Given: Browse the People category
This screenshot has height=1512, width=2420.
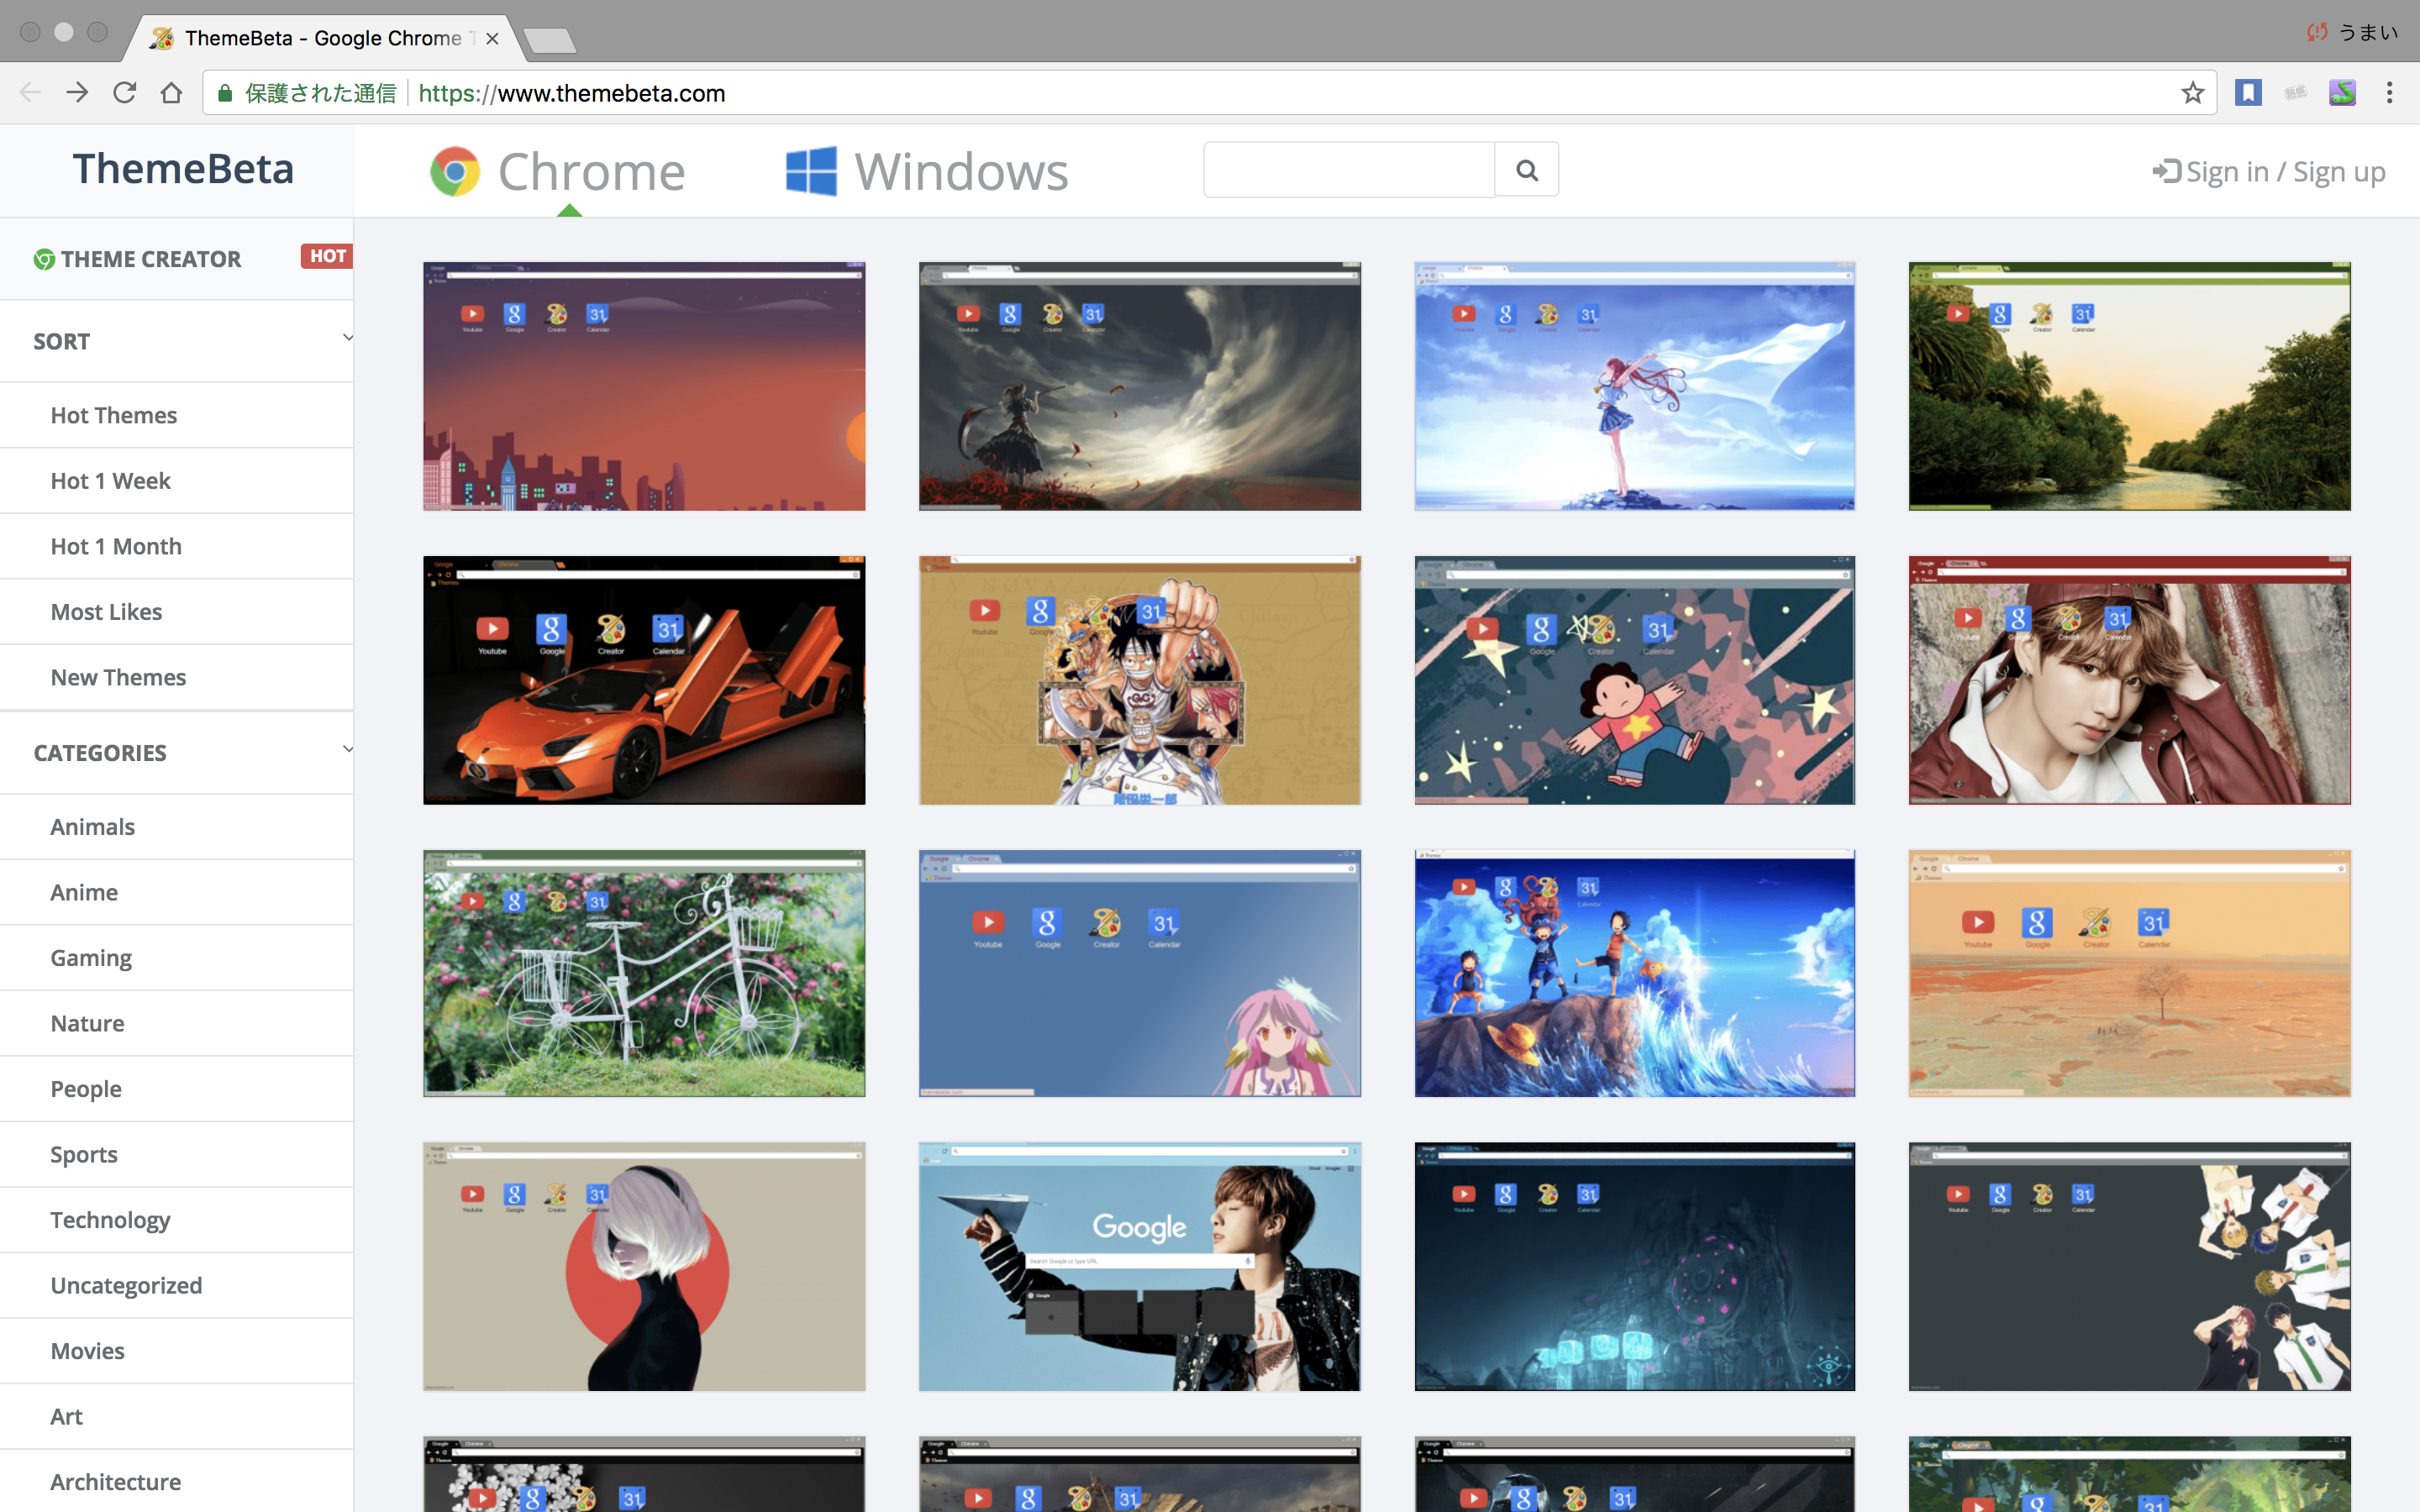Looking at the screenshot, I should tap(86, 1089).
